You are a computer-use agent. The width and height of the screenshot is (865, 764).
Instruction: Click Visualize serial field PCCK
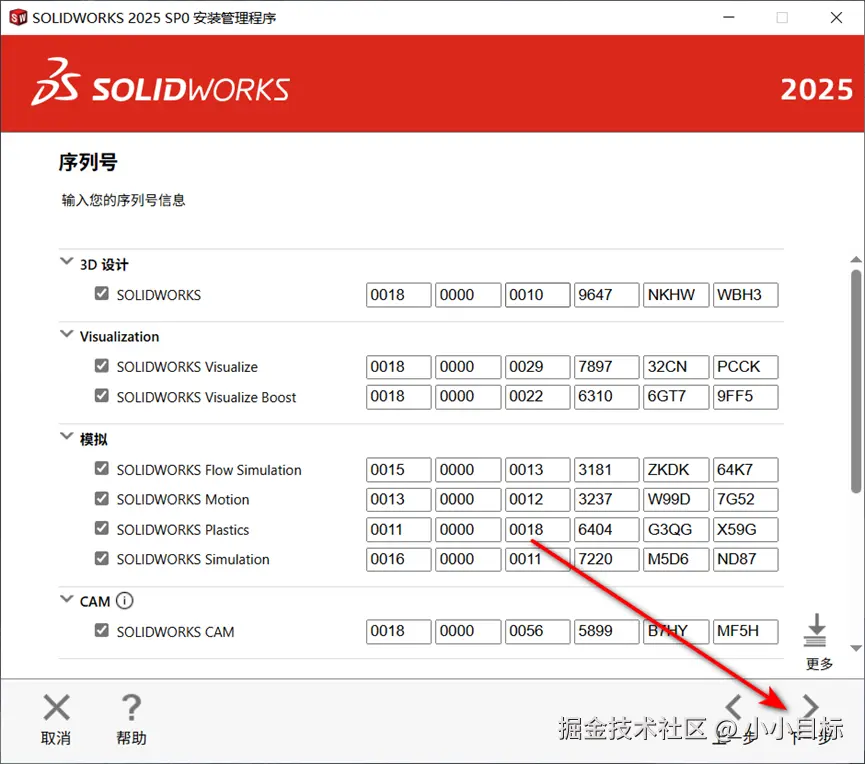[x=745, y=367]
